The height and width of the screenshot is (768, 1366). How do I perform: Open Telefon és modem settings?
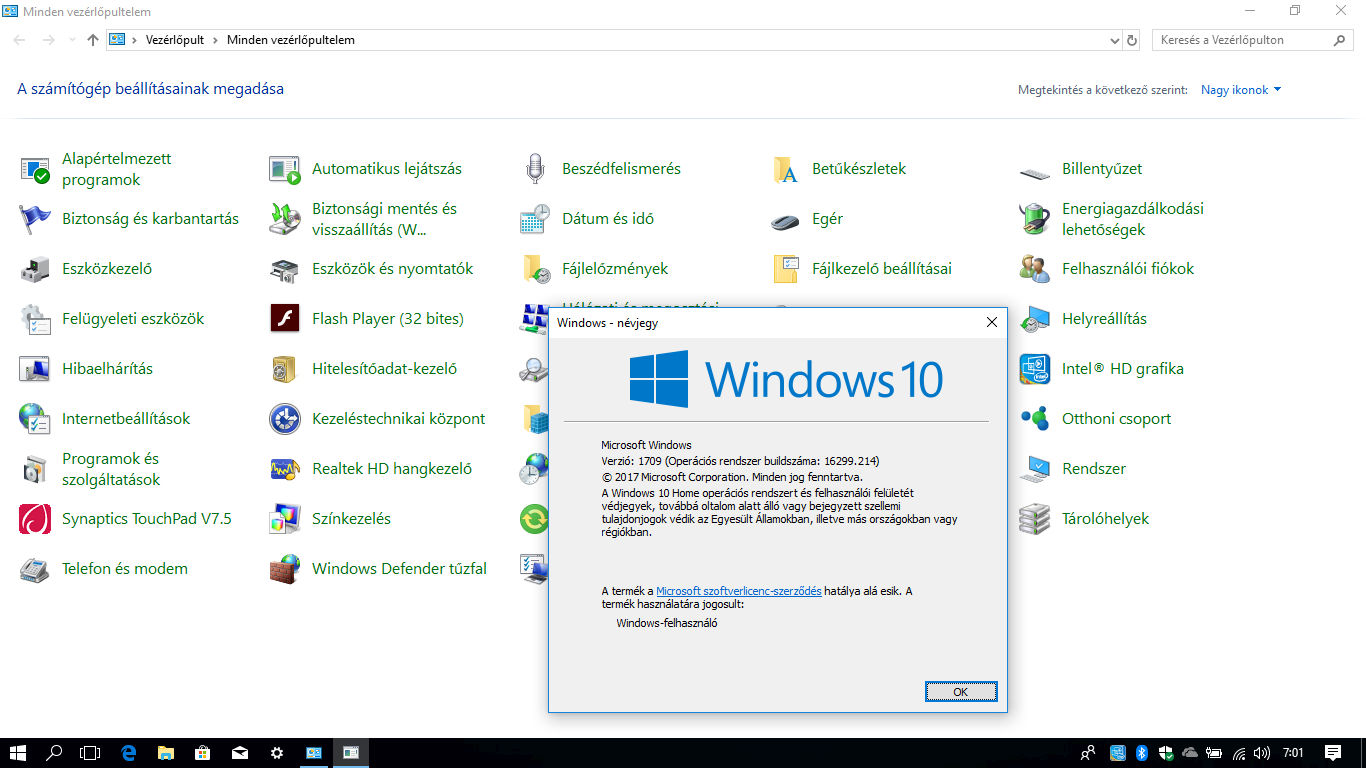(104, 569)
